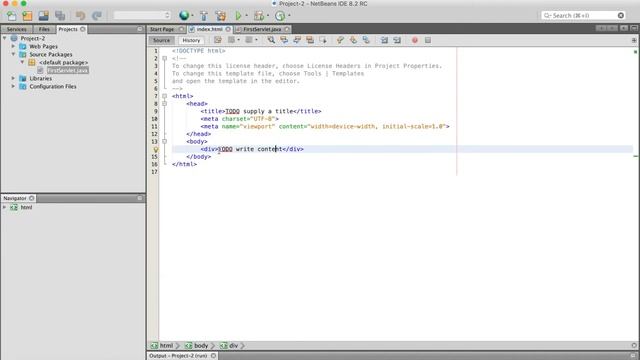This screenshot has width=640, height=360.
Task: Switch to the Services tab
Action: pyautogui.click(x=16, y=29)
